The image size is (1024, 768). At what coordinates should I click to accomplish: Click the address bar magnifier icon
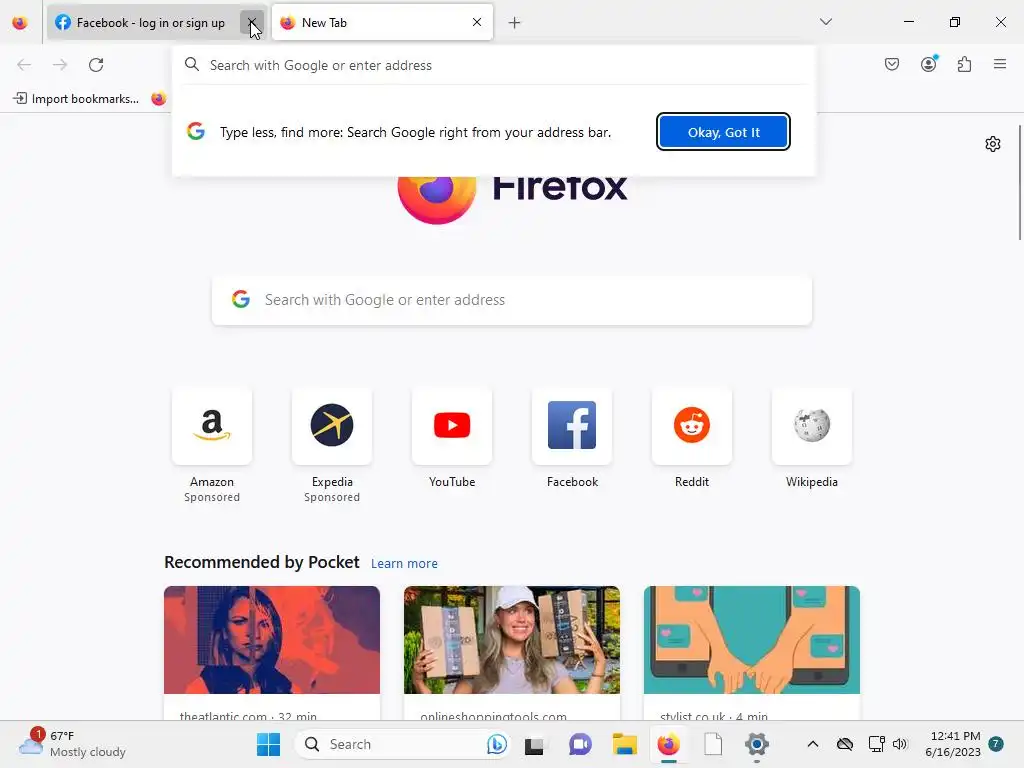pos(191,65)
